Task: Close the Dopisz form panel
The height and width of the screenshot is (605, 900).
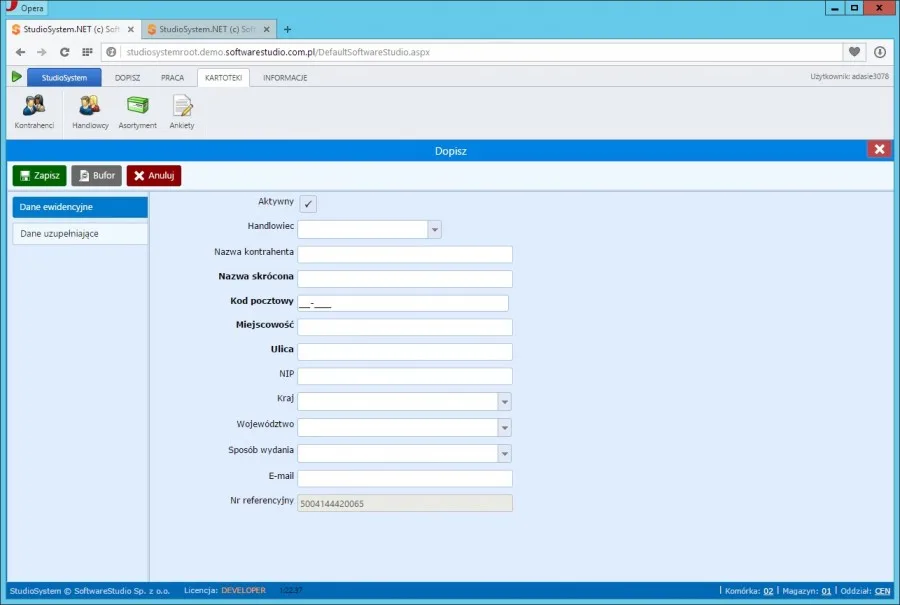Action: 879,149
